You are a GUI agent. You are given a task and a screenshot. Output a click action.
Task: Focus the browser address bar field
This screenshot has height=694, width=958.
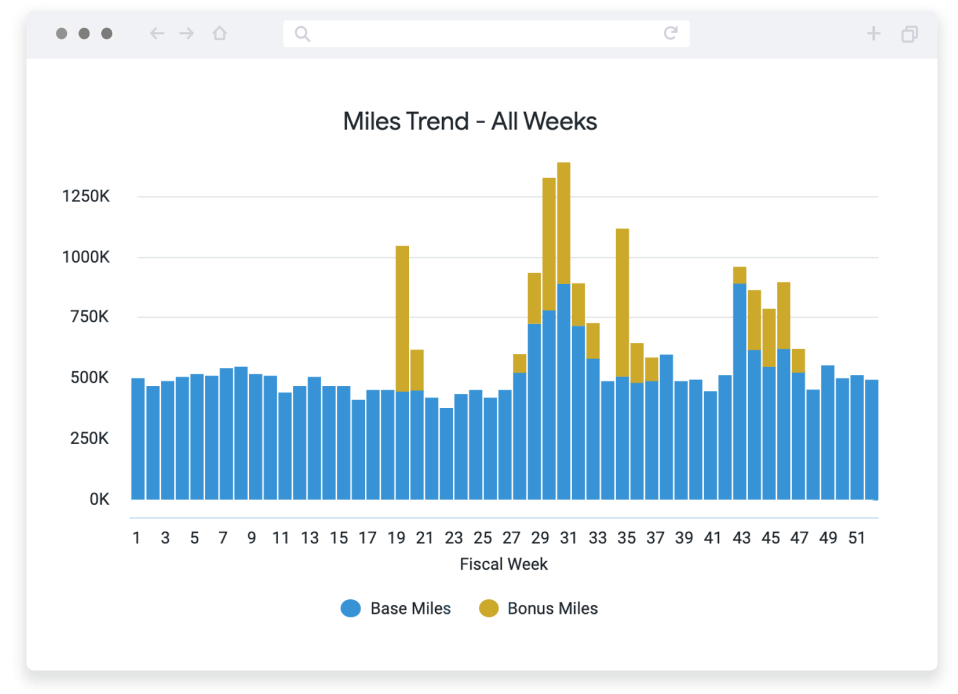[x=486, y=34]
